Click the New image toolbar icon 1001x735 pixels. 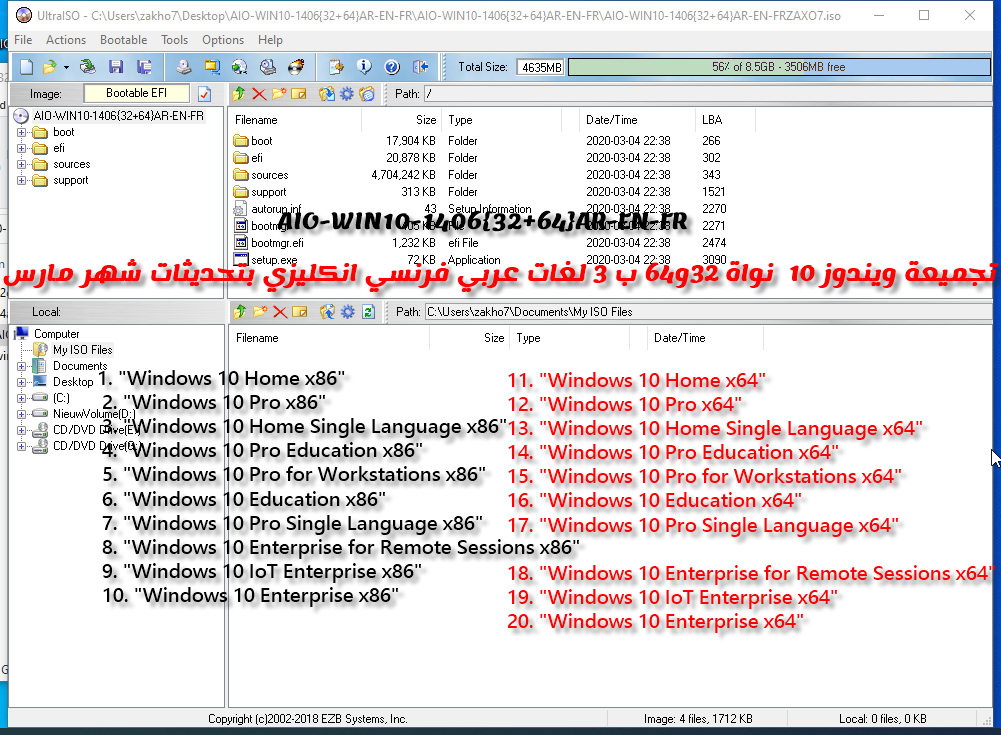click(26, 66)
